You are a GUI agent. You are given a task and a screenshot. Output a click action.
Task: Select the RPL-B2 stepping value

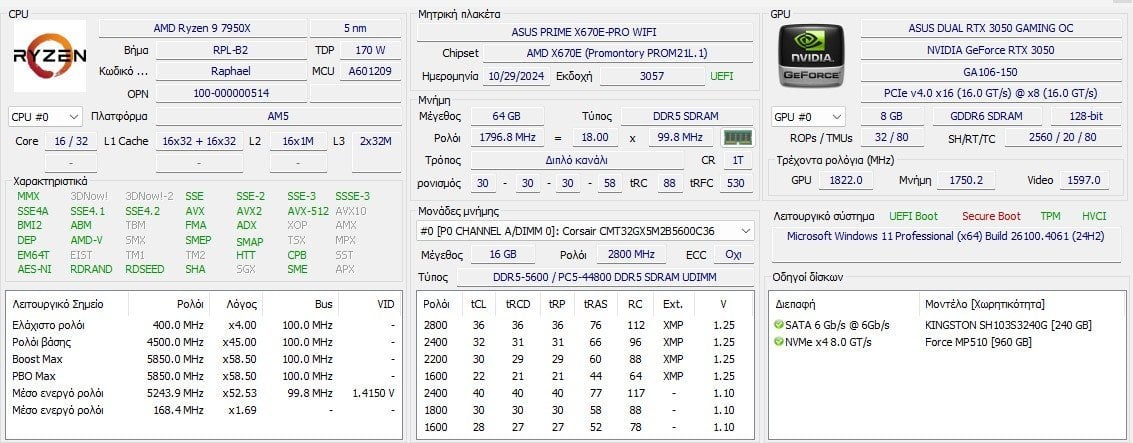pos(231,51)
